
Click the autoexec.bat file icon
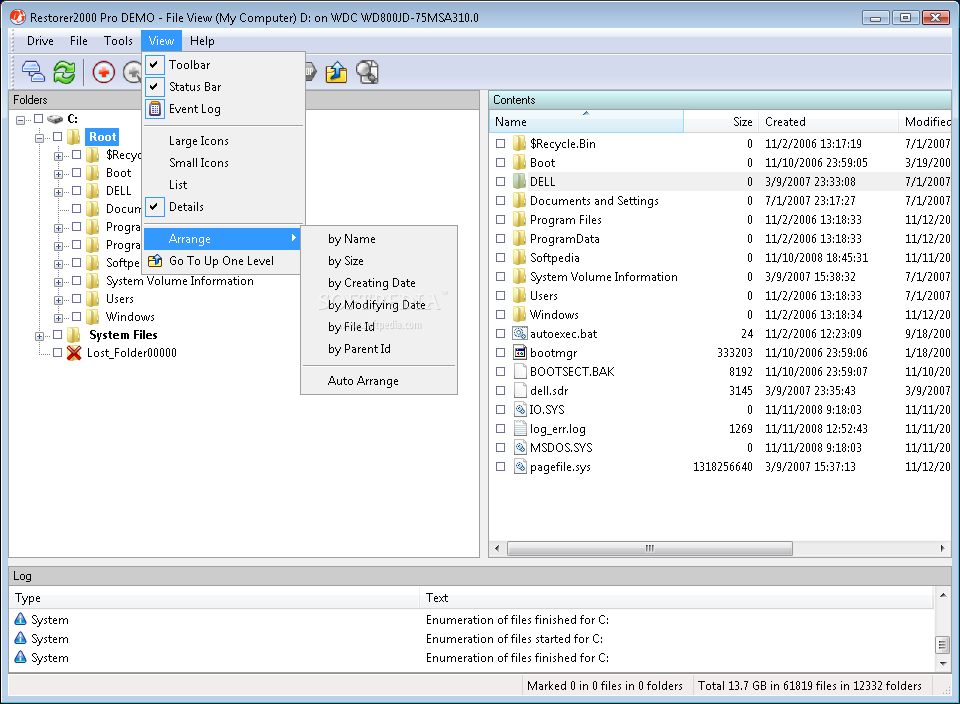tap(520, 334)
